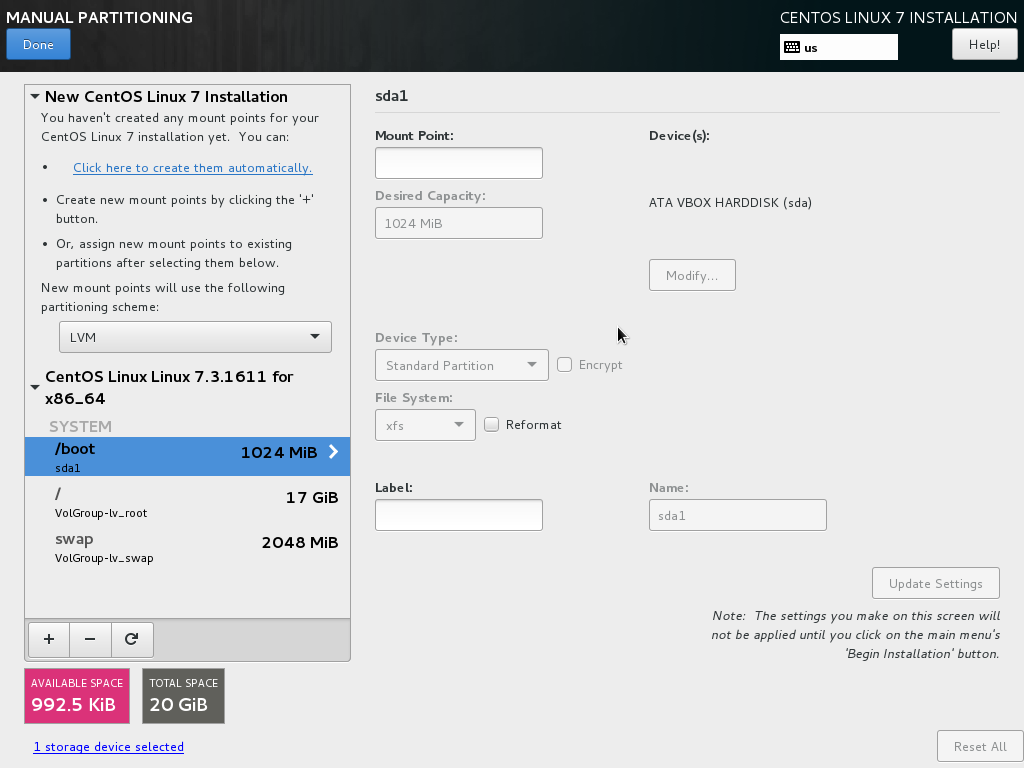The image size is (1024, 768).
Task: Click the CENTOS LINUX 7 INSTALLATION heading
Action: 899,18
